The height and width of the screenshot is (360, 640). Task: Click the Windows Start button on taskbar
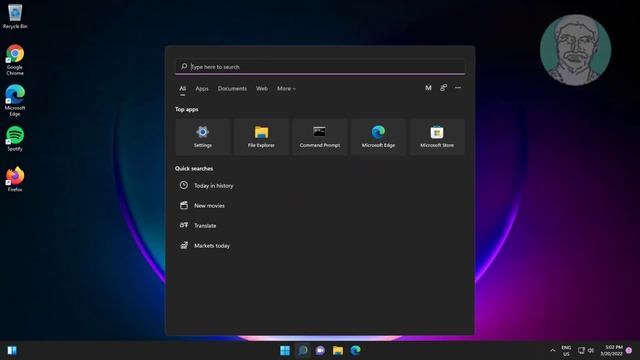pyautogui.click(x=285, y=350)
